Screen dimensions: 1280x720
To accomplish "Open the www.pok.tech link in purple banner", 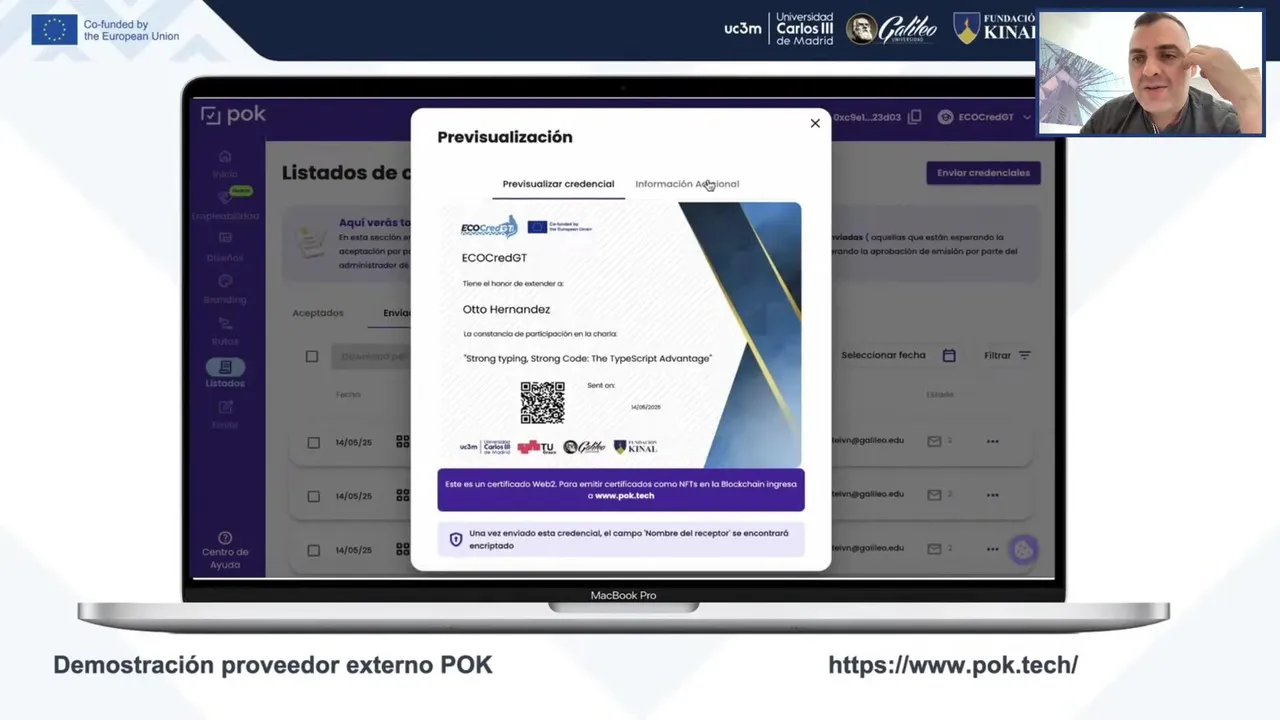I will click(x=624, y=496).
